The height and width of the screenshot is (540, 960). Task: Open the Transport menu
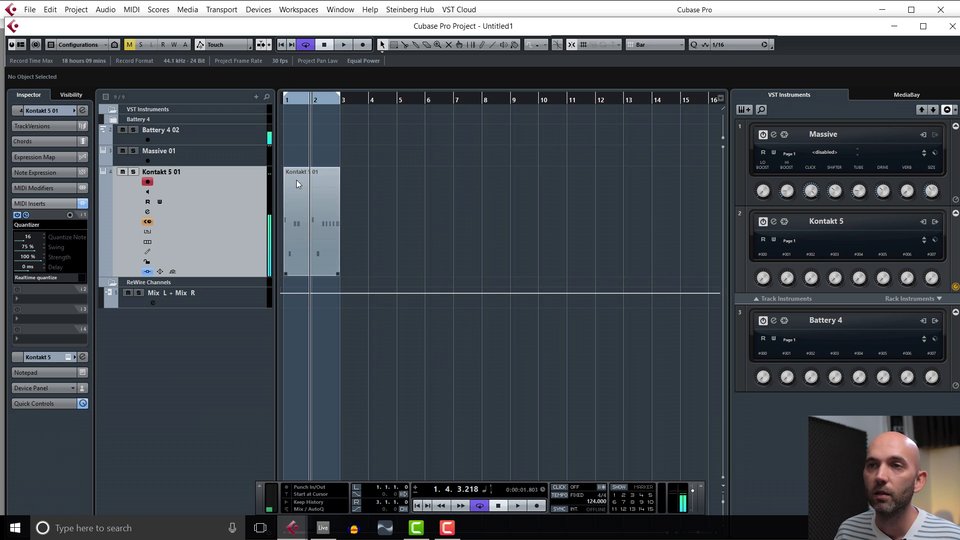(x=222, y=10)
